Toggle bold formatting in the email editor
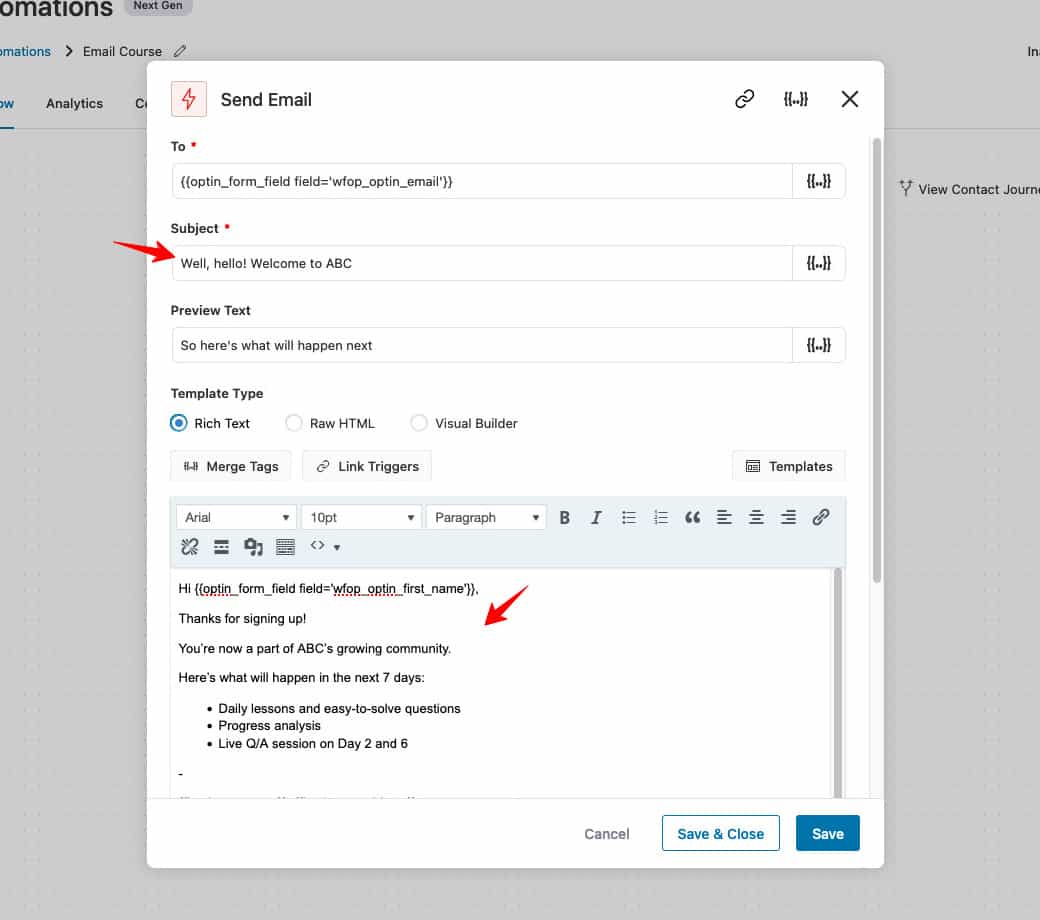The height and width of the screenshot is (920, 1040). point(565,517)
